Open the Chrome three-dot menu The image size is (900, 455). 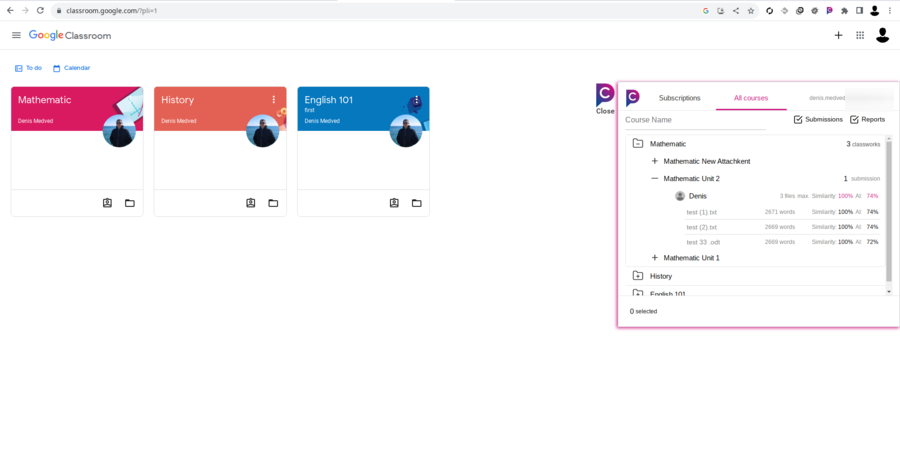890,10
